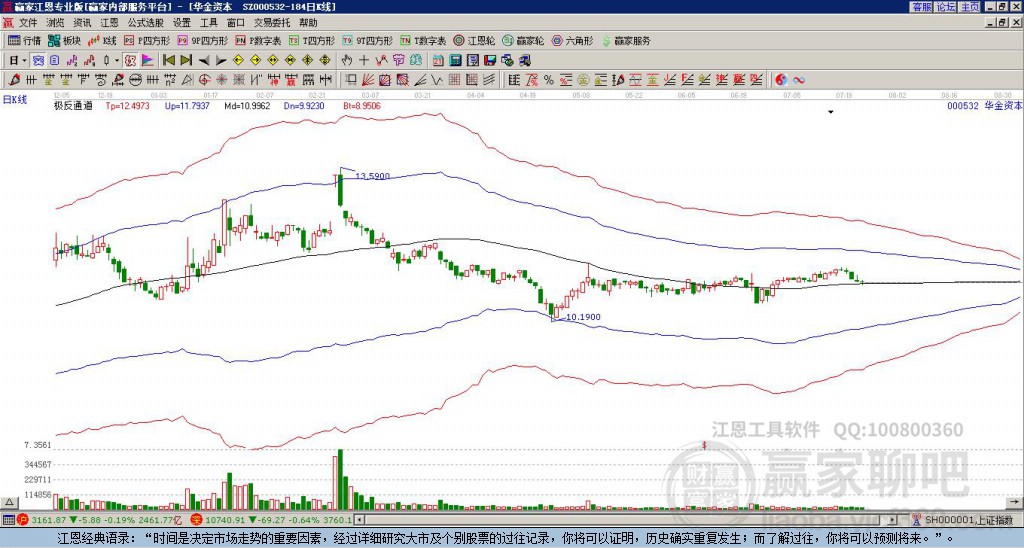Click the yin-yang circle icon

780,80
